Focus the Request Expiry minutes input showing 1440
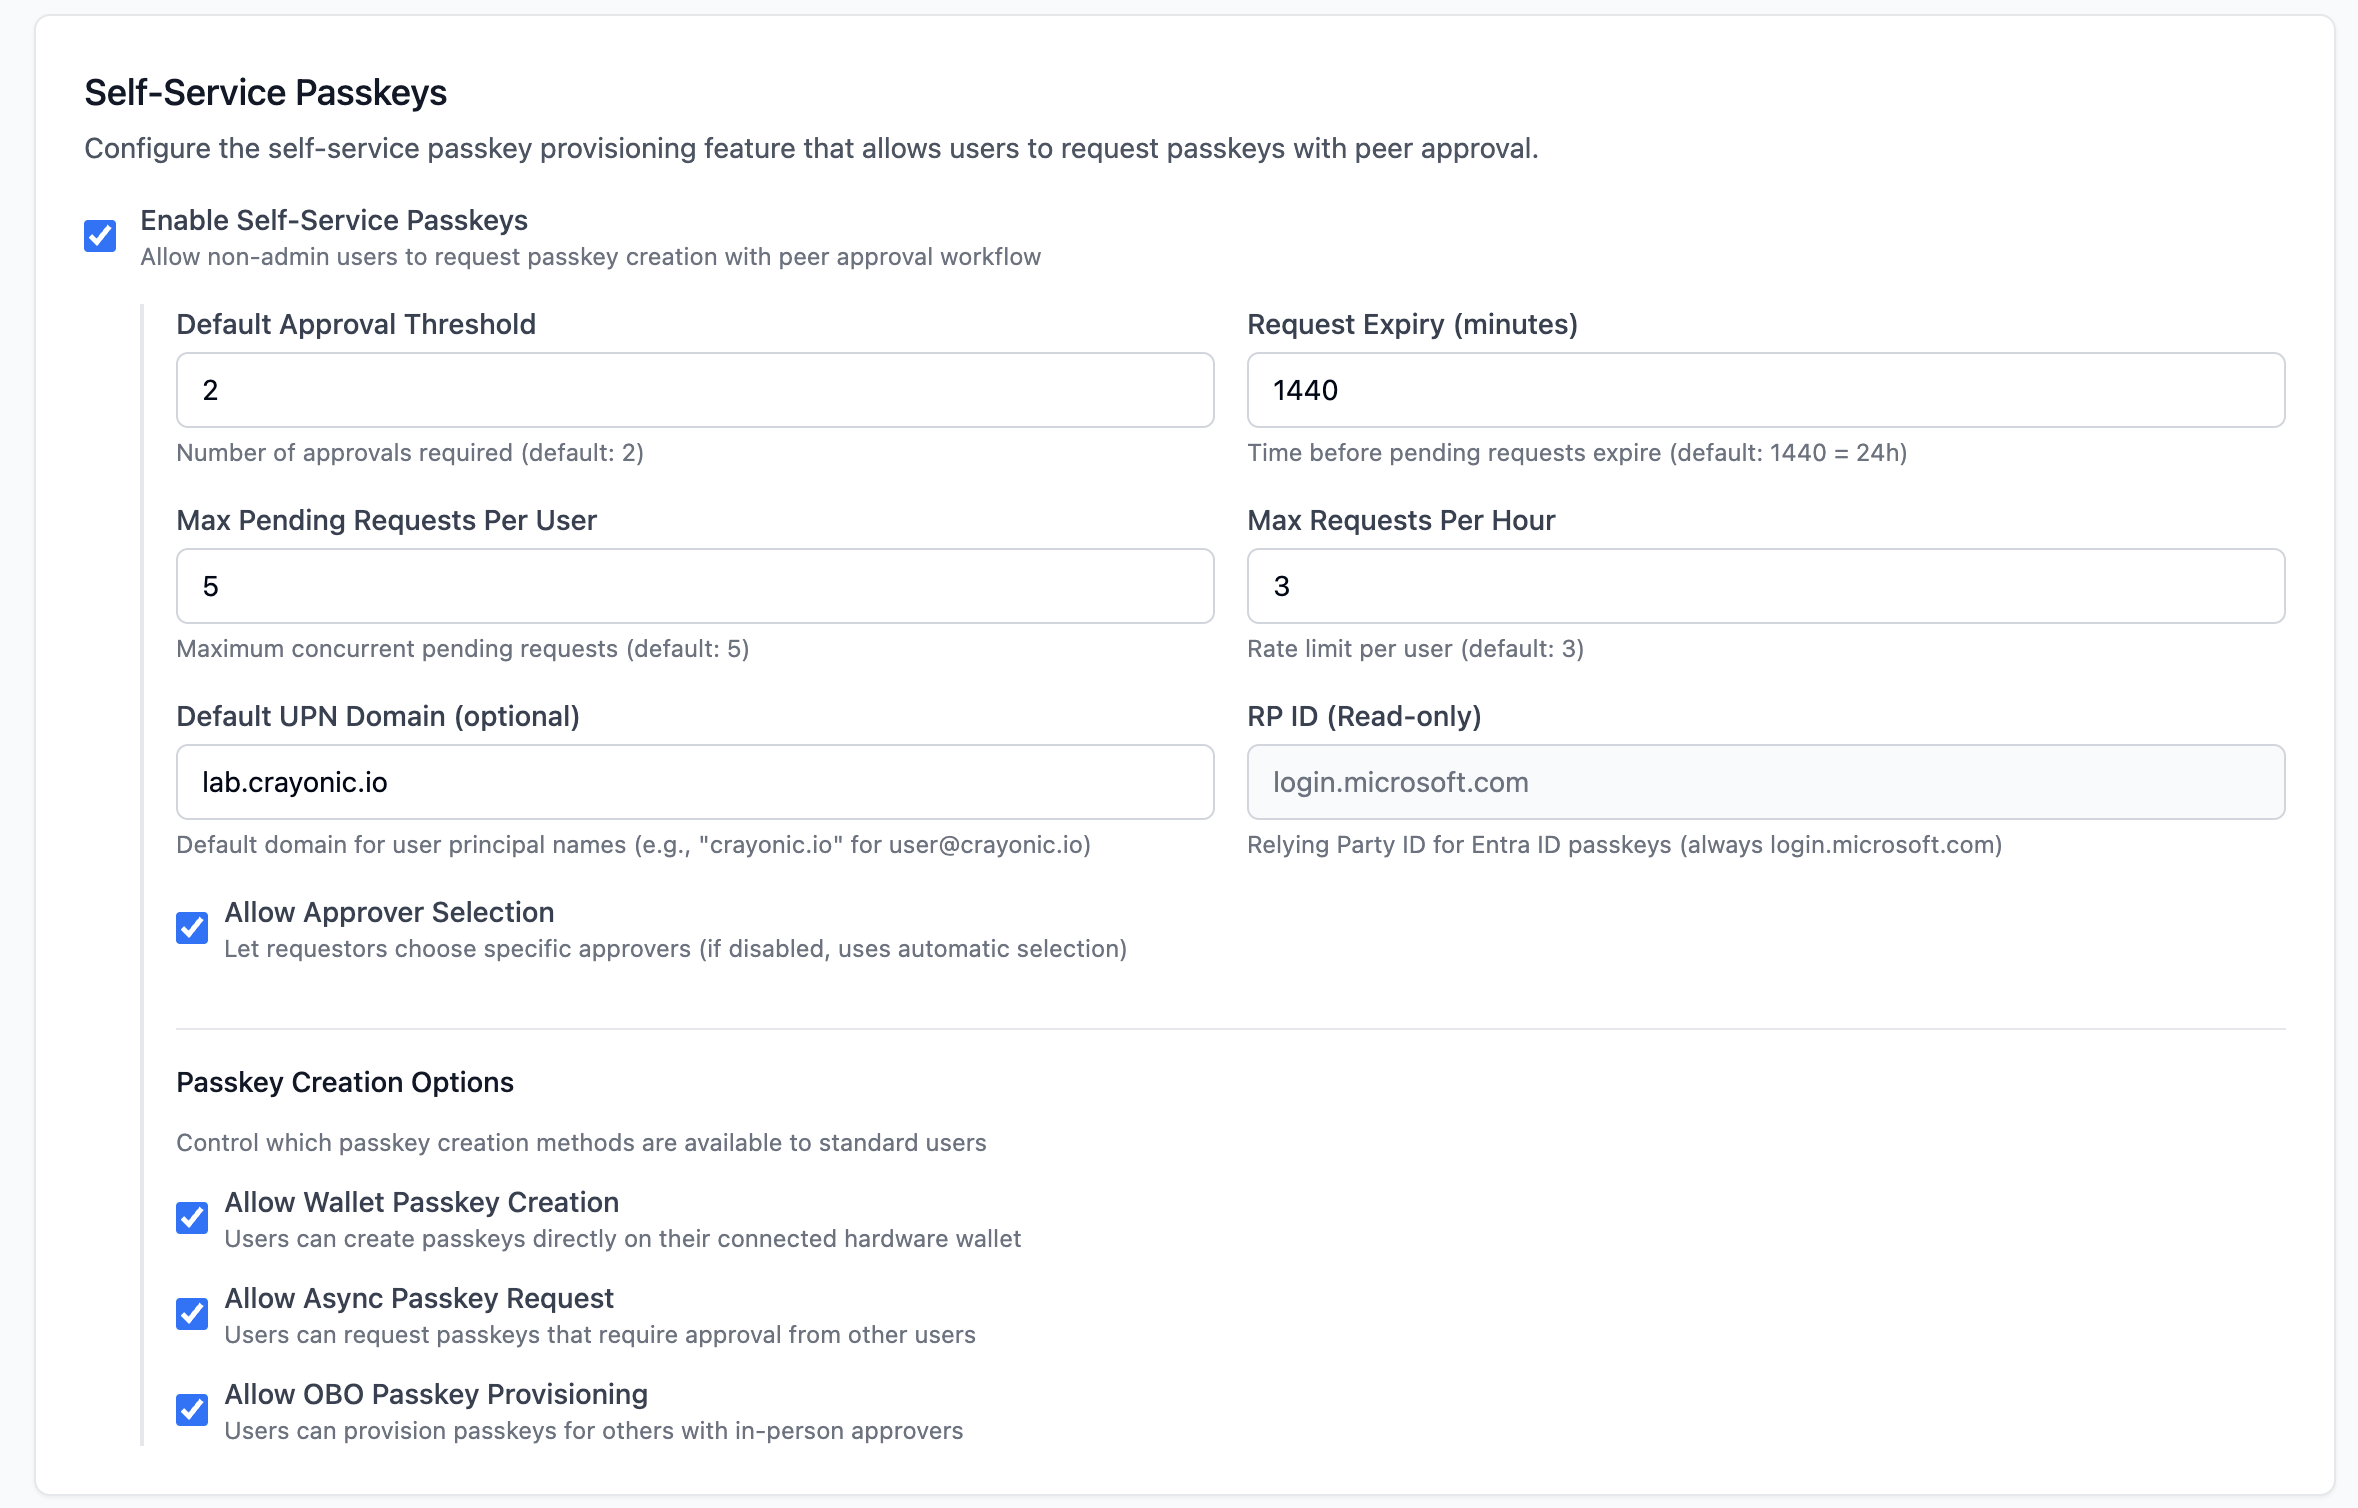Image resolution: width=2358 pixels, height=1508 pixels. (x=1765, y=390)
